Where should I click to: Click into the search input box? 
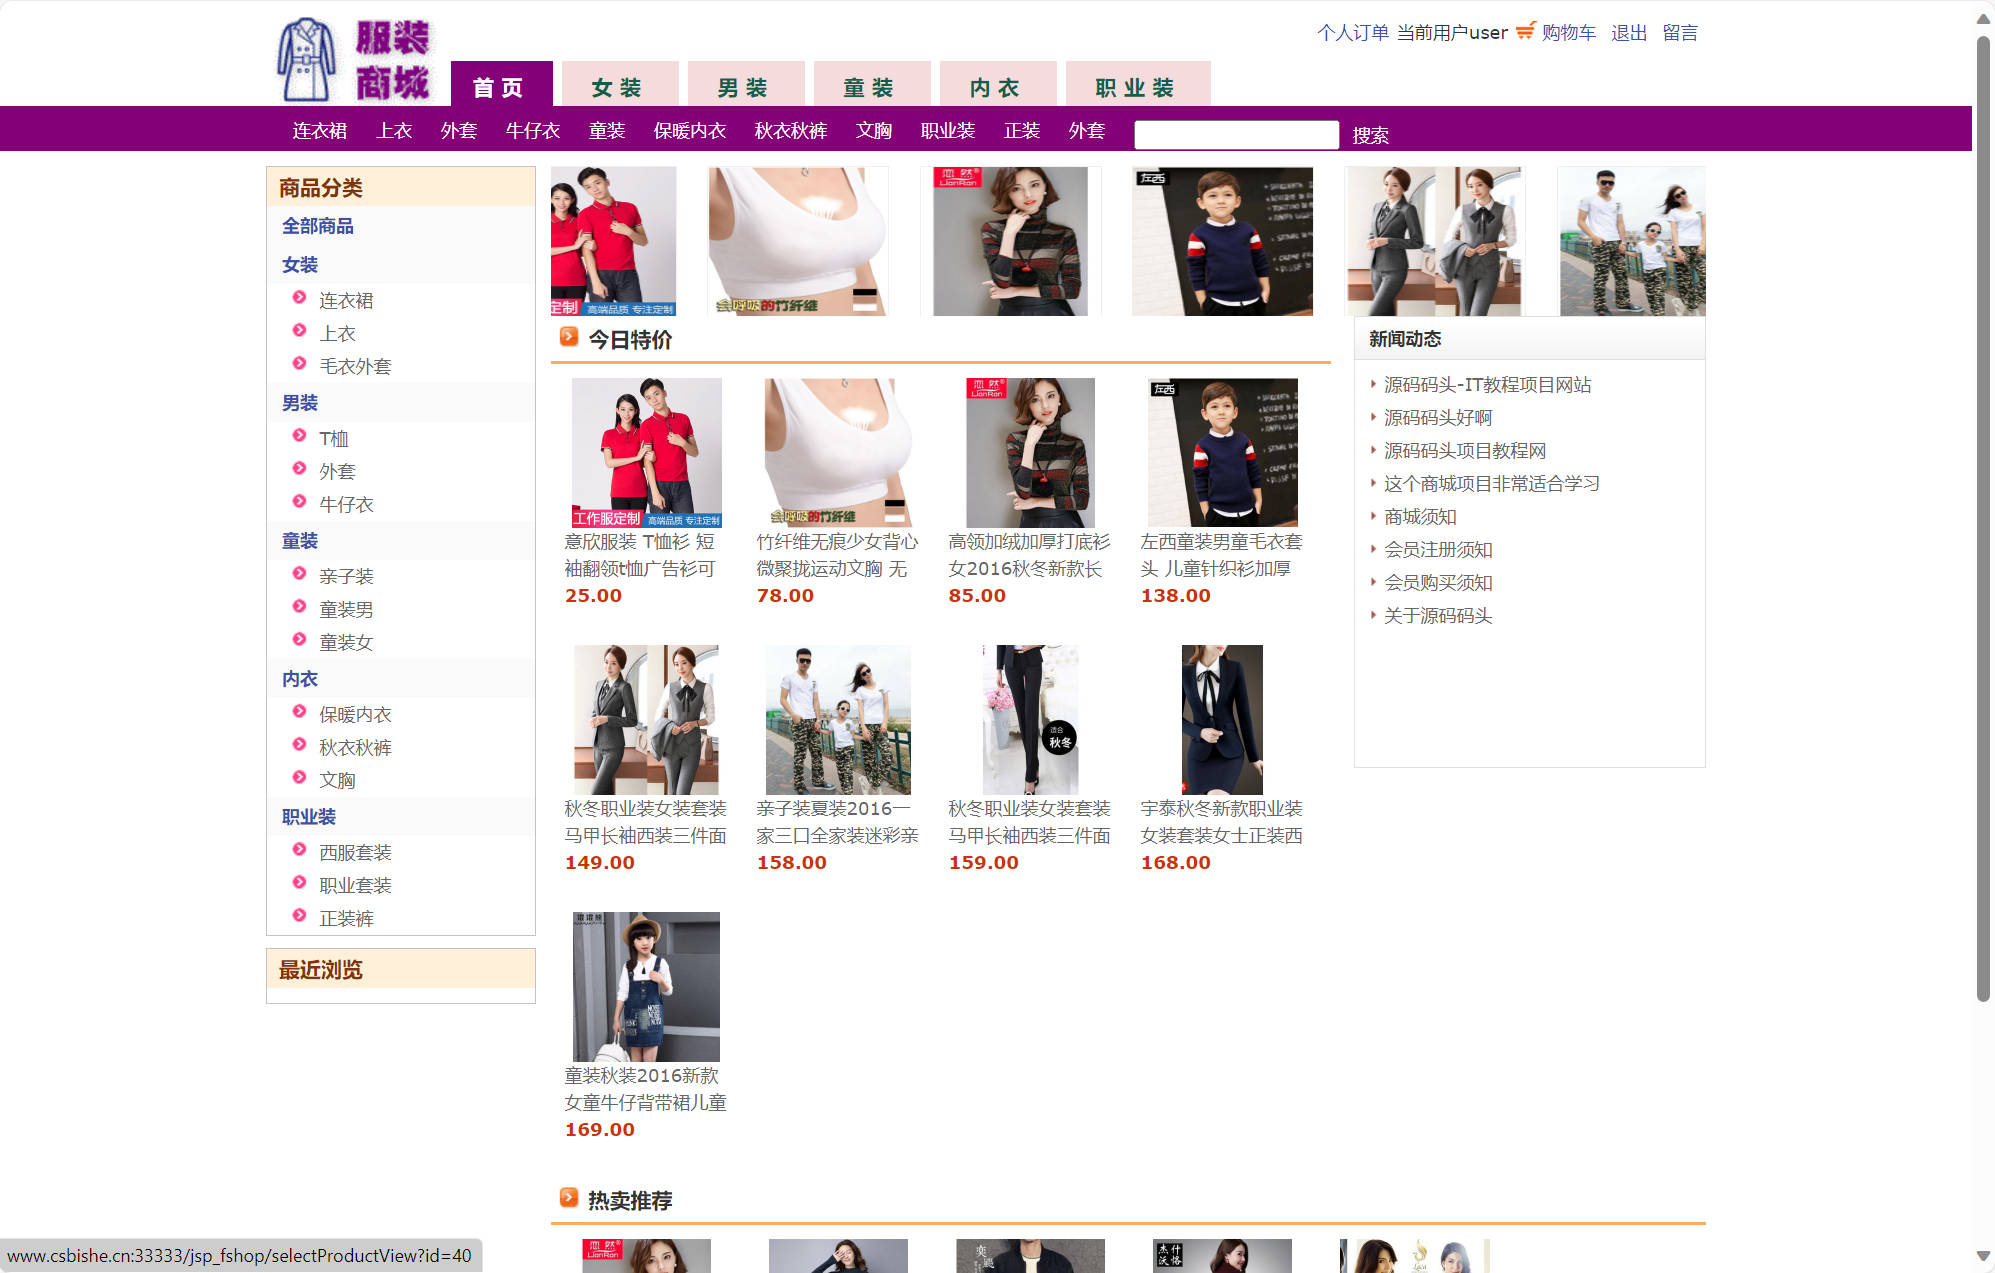tap(1236, 134)
